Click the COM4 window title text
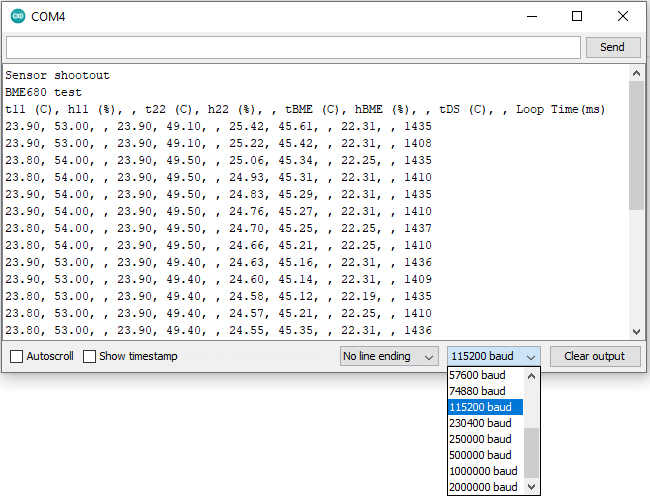The width and height of the screenshot is (650, 497). (x=48, y=17)
